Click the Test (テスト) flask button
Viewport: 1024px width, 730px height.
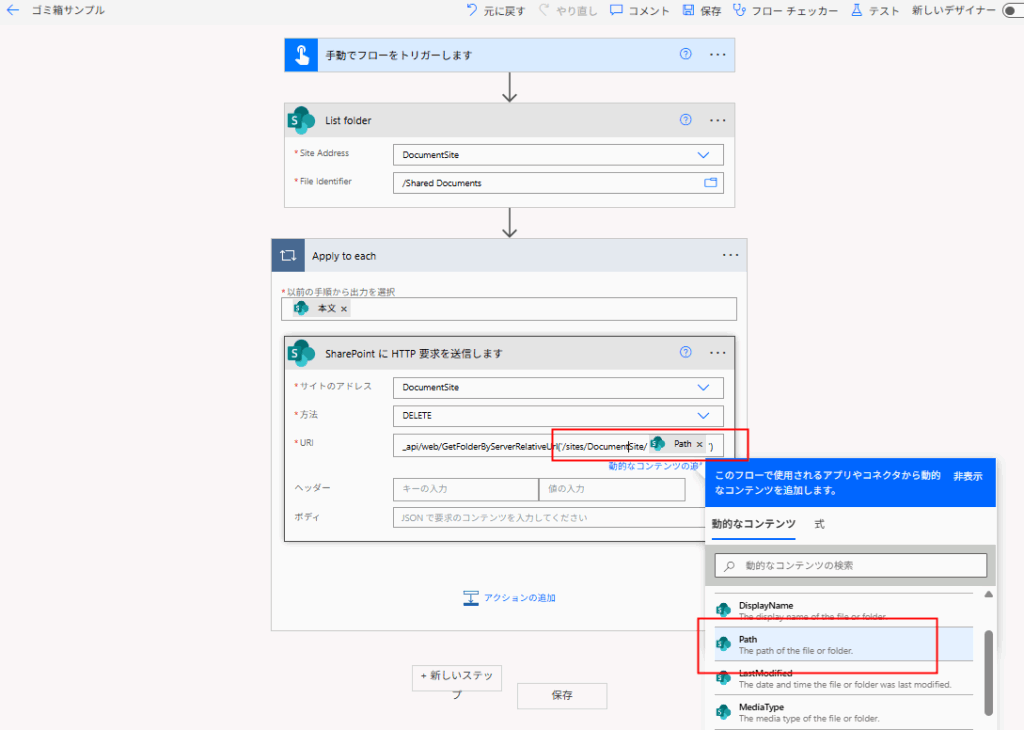click(x=875, y=10)
